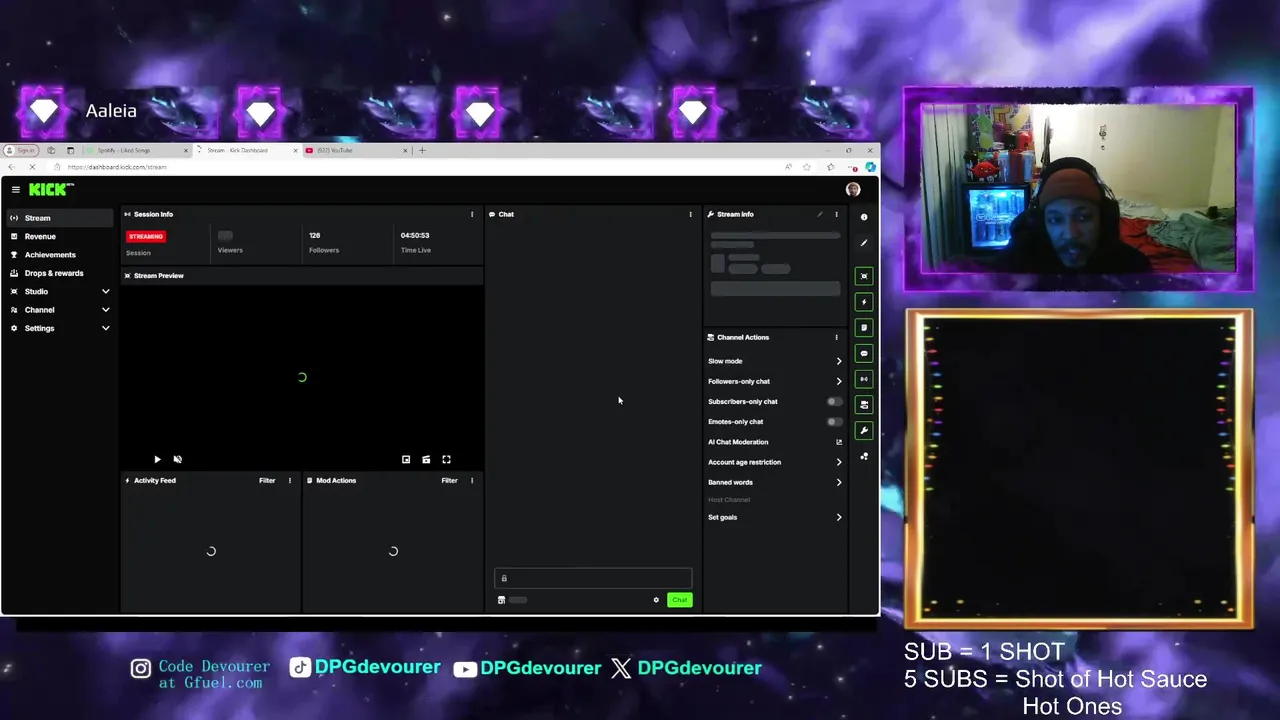Open the hamburger menu beside the Kick logo

[x=16, y=189]
